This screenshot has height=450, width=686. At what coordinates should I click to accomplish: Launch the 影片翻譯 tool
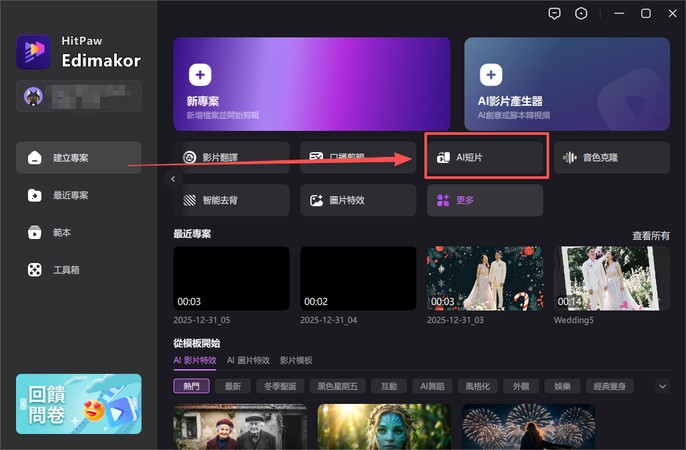point(231,157)
